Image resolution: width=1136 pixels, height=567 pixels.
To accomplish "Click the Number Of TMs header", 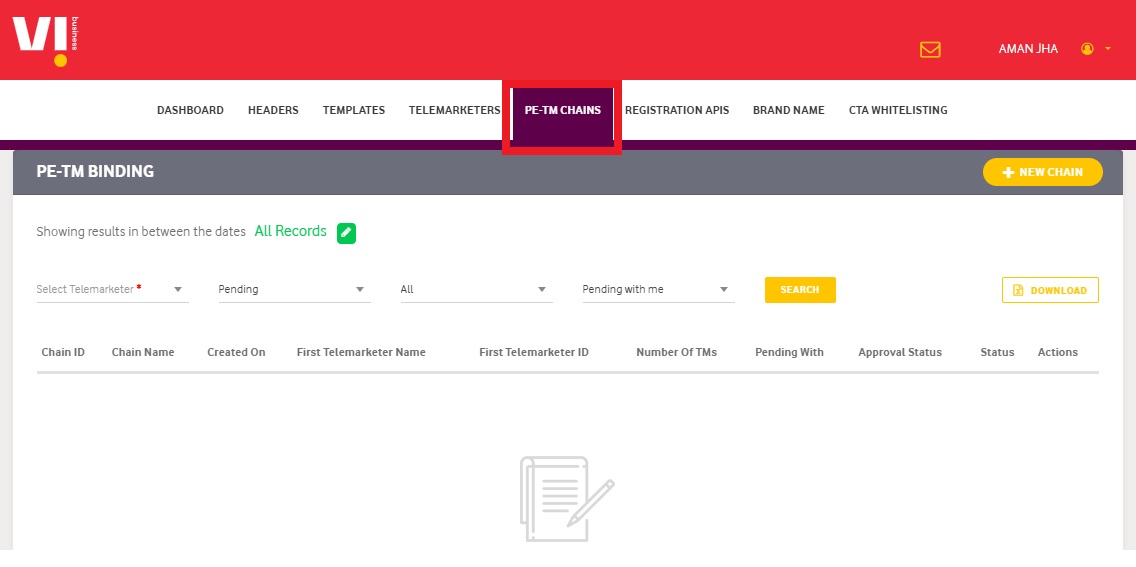I will 677,353.
